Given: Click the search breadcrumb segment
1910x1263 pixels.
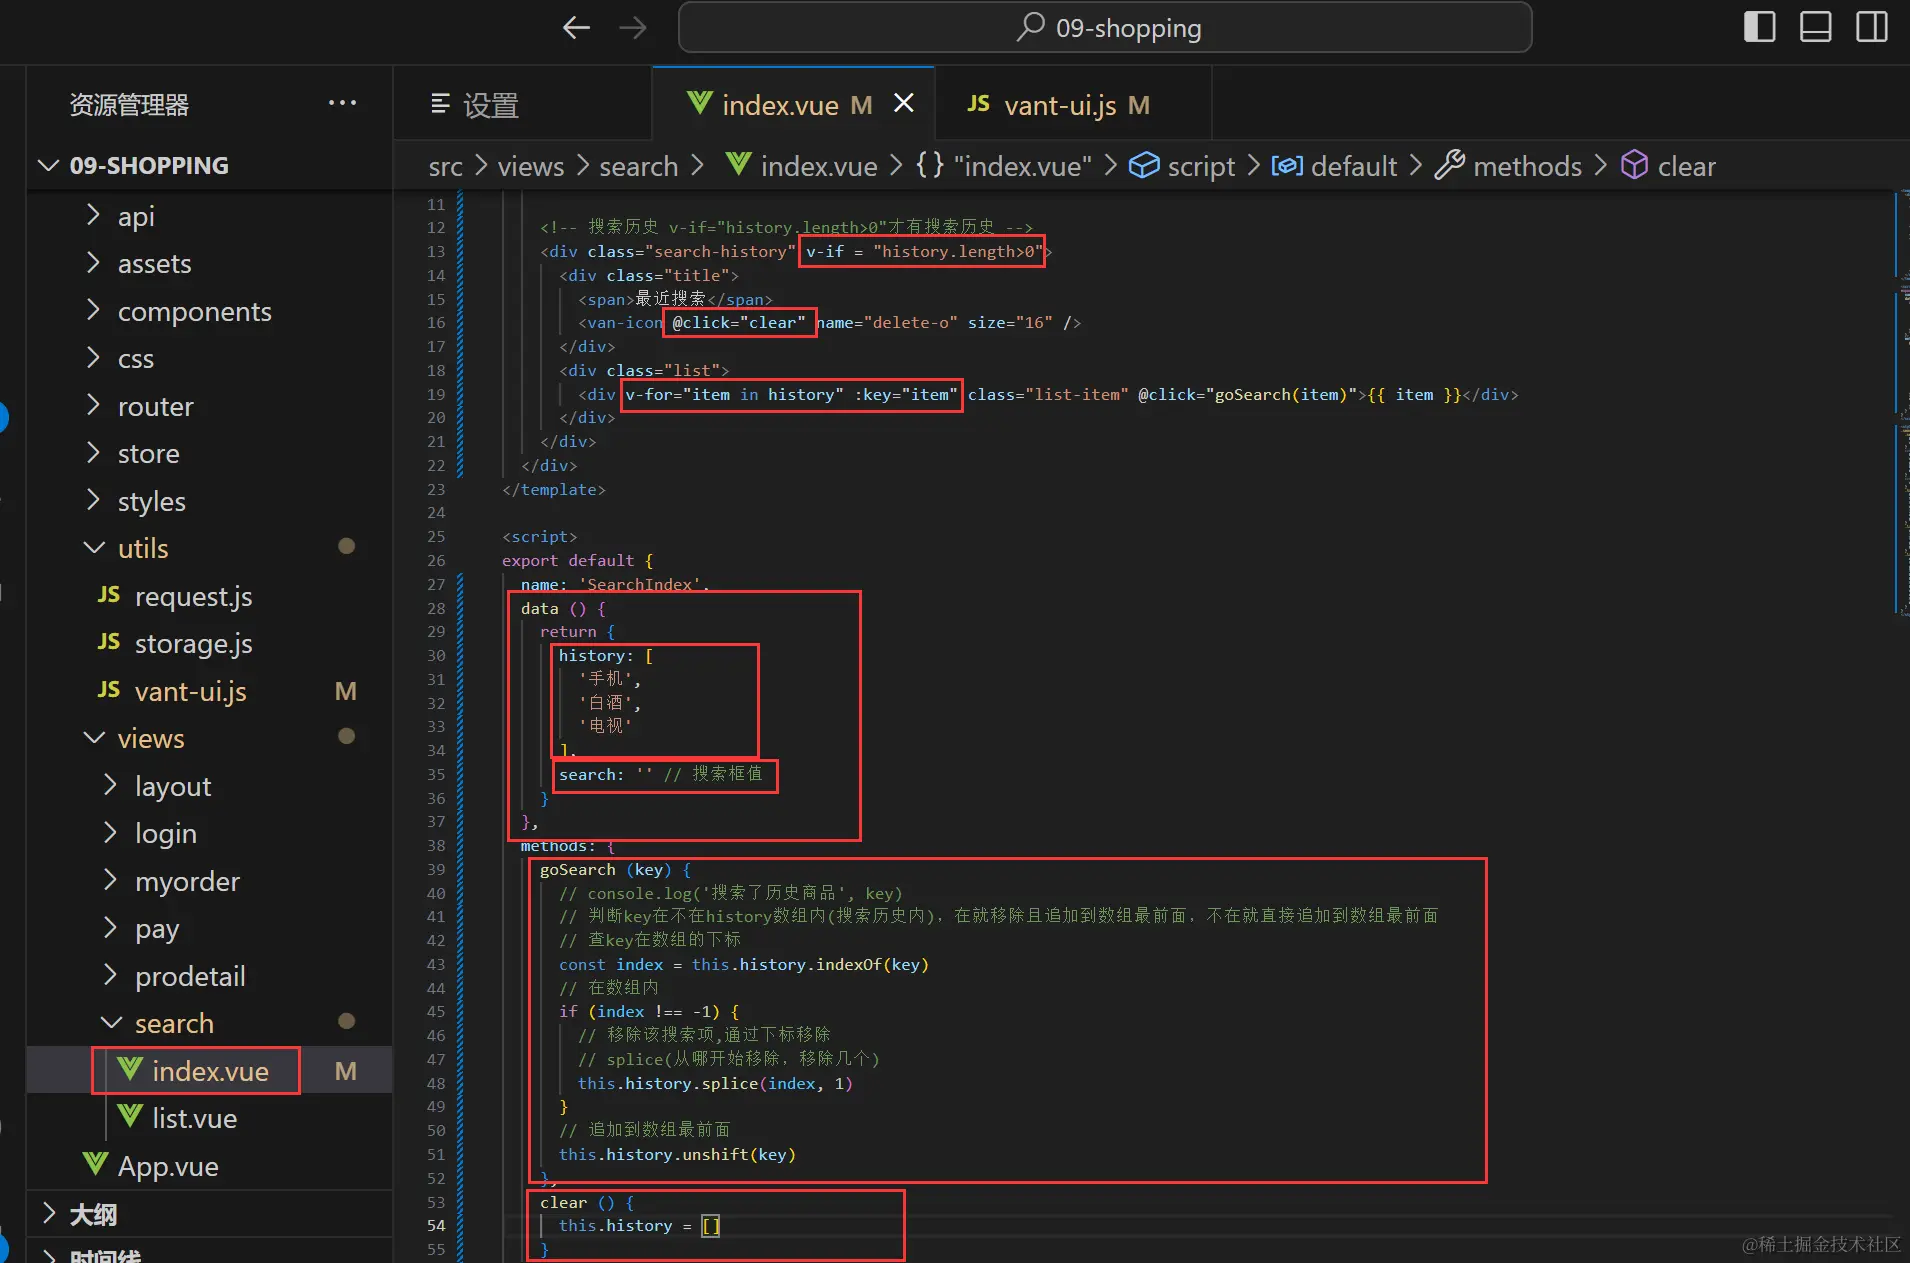Looking at the screenshot, I should (x=638, y=166).
